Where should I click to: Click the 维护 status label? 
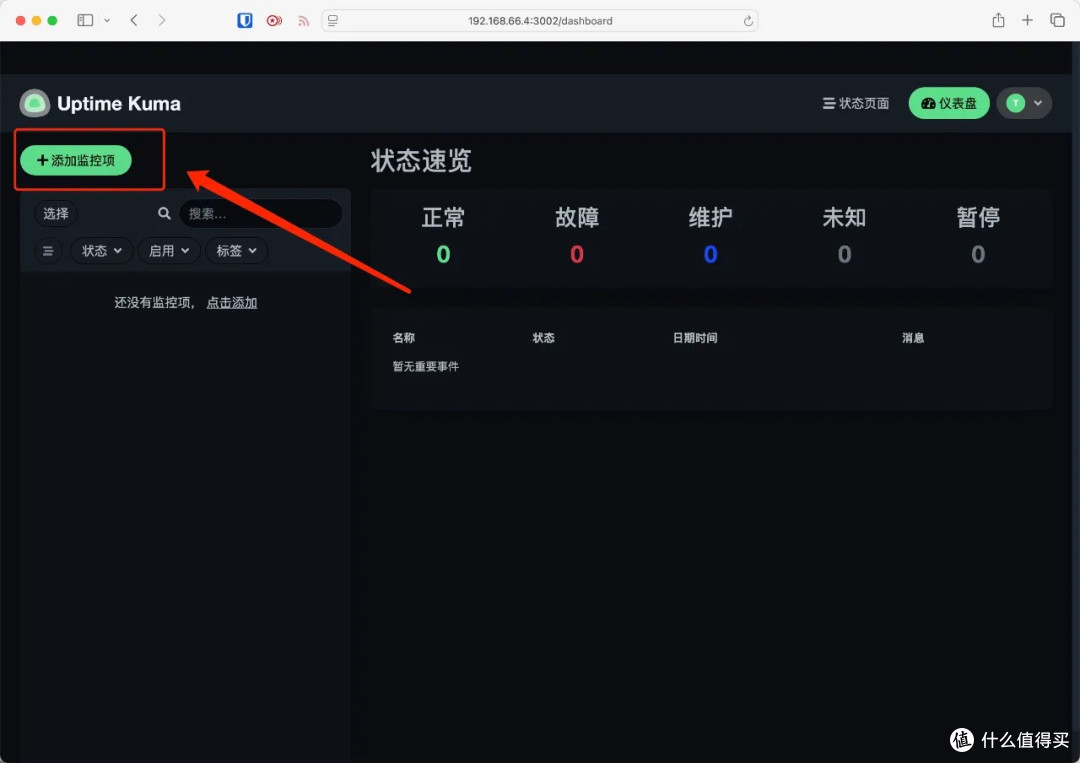pos(711,218)
